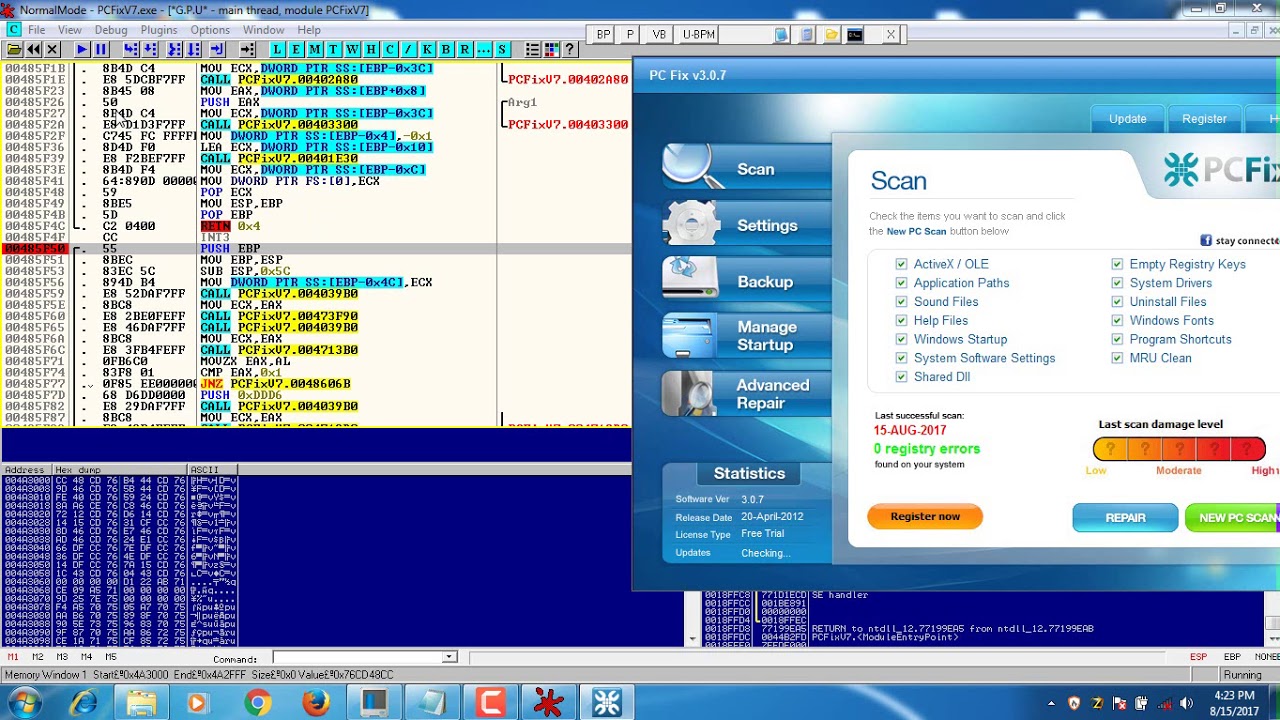The width and height of the screenshot is (1280, 720).
Task: Click inside the Command input field
Action: (358, 657)
